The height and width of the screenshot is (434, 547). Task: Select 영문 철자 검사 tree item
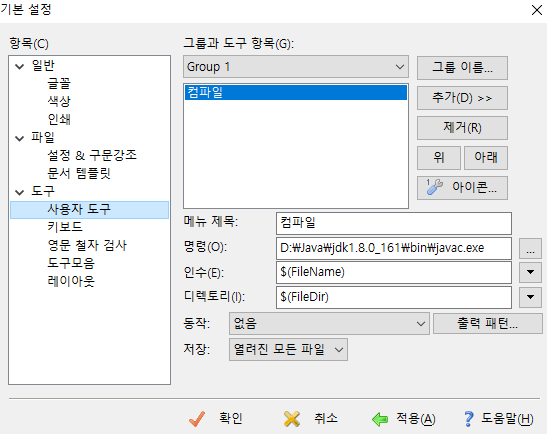point(87,245)
